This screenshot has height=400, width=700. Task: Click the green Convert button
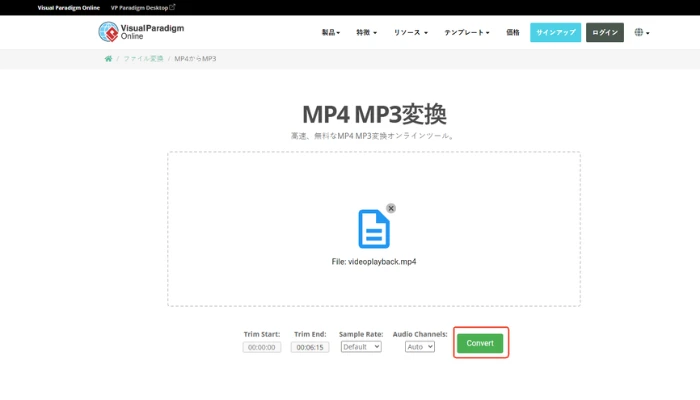coord(480,343)
